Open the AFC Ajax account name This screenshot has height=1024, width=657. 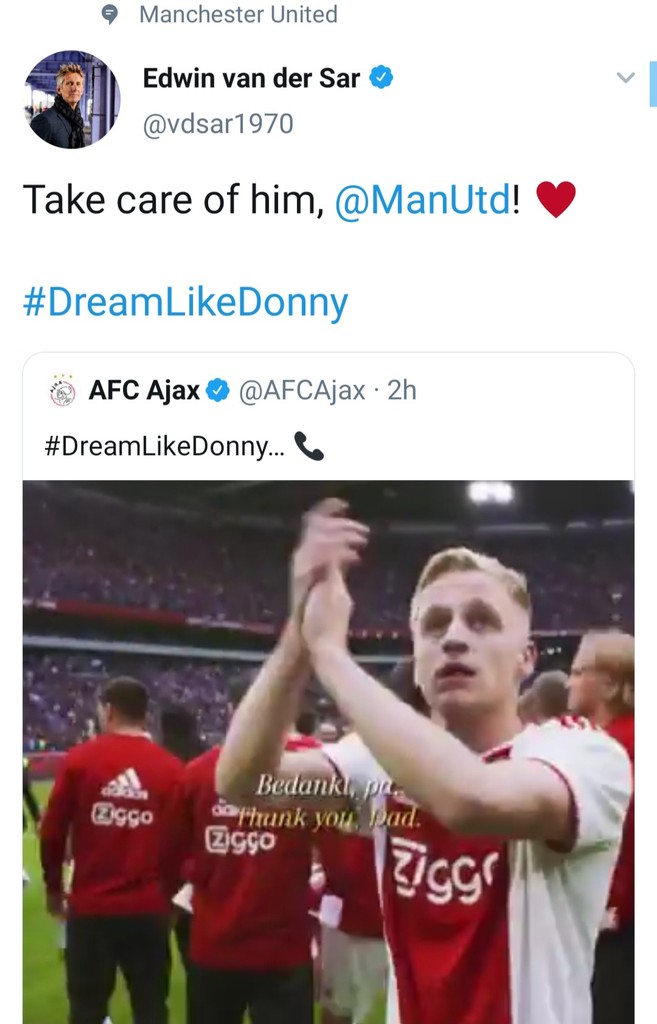(144, 391)
